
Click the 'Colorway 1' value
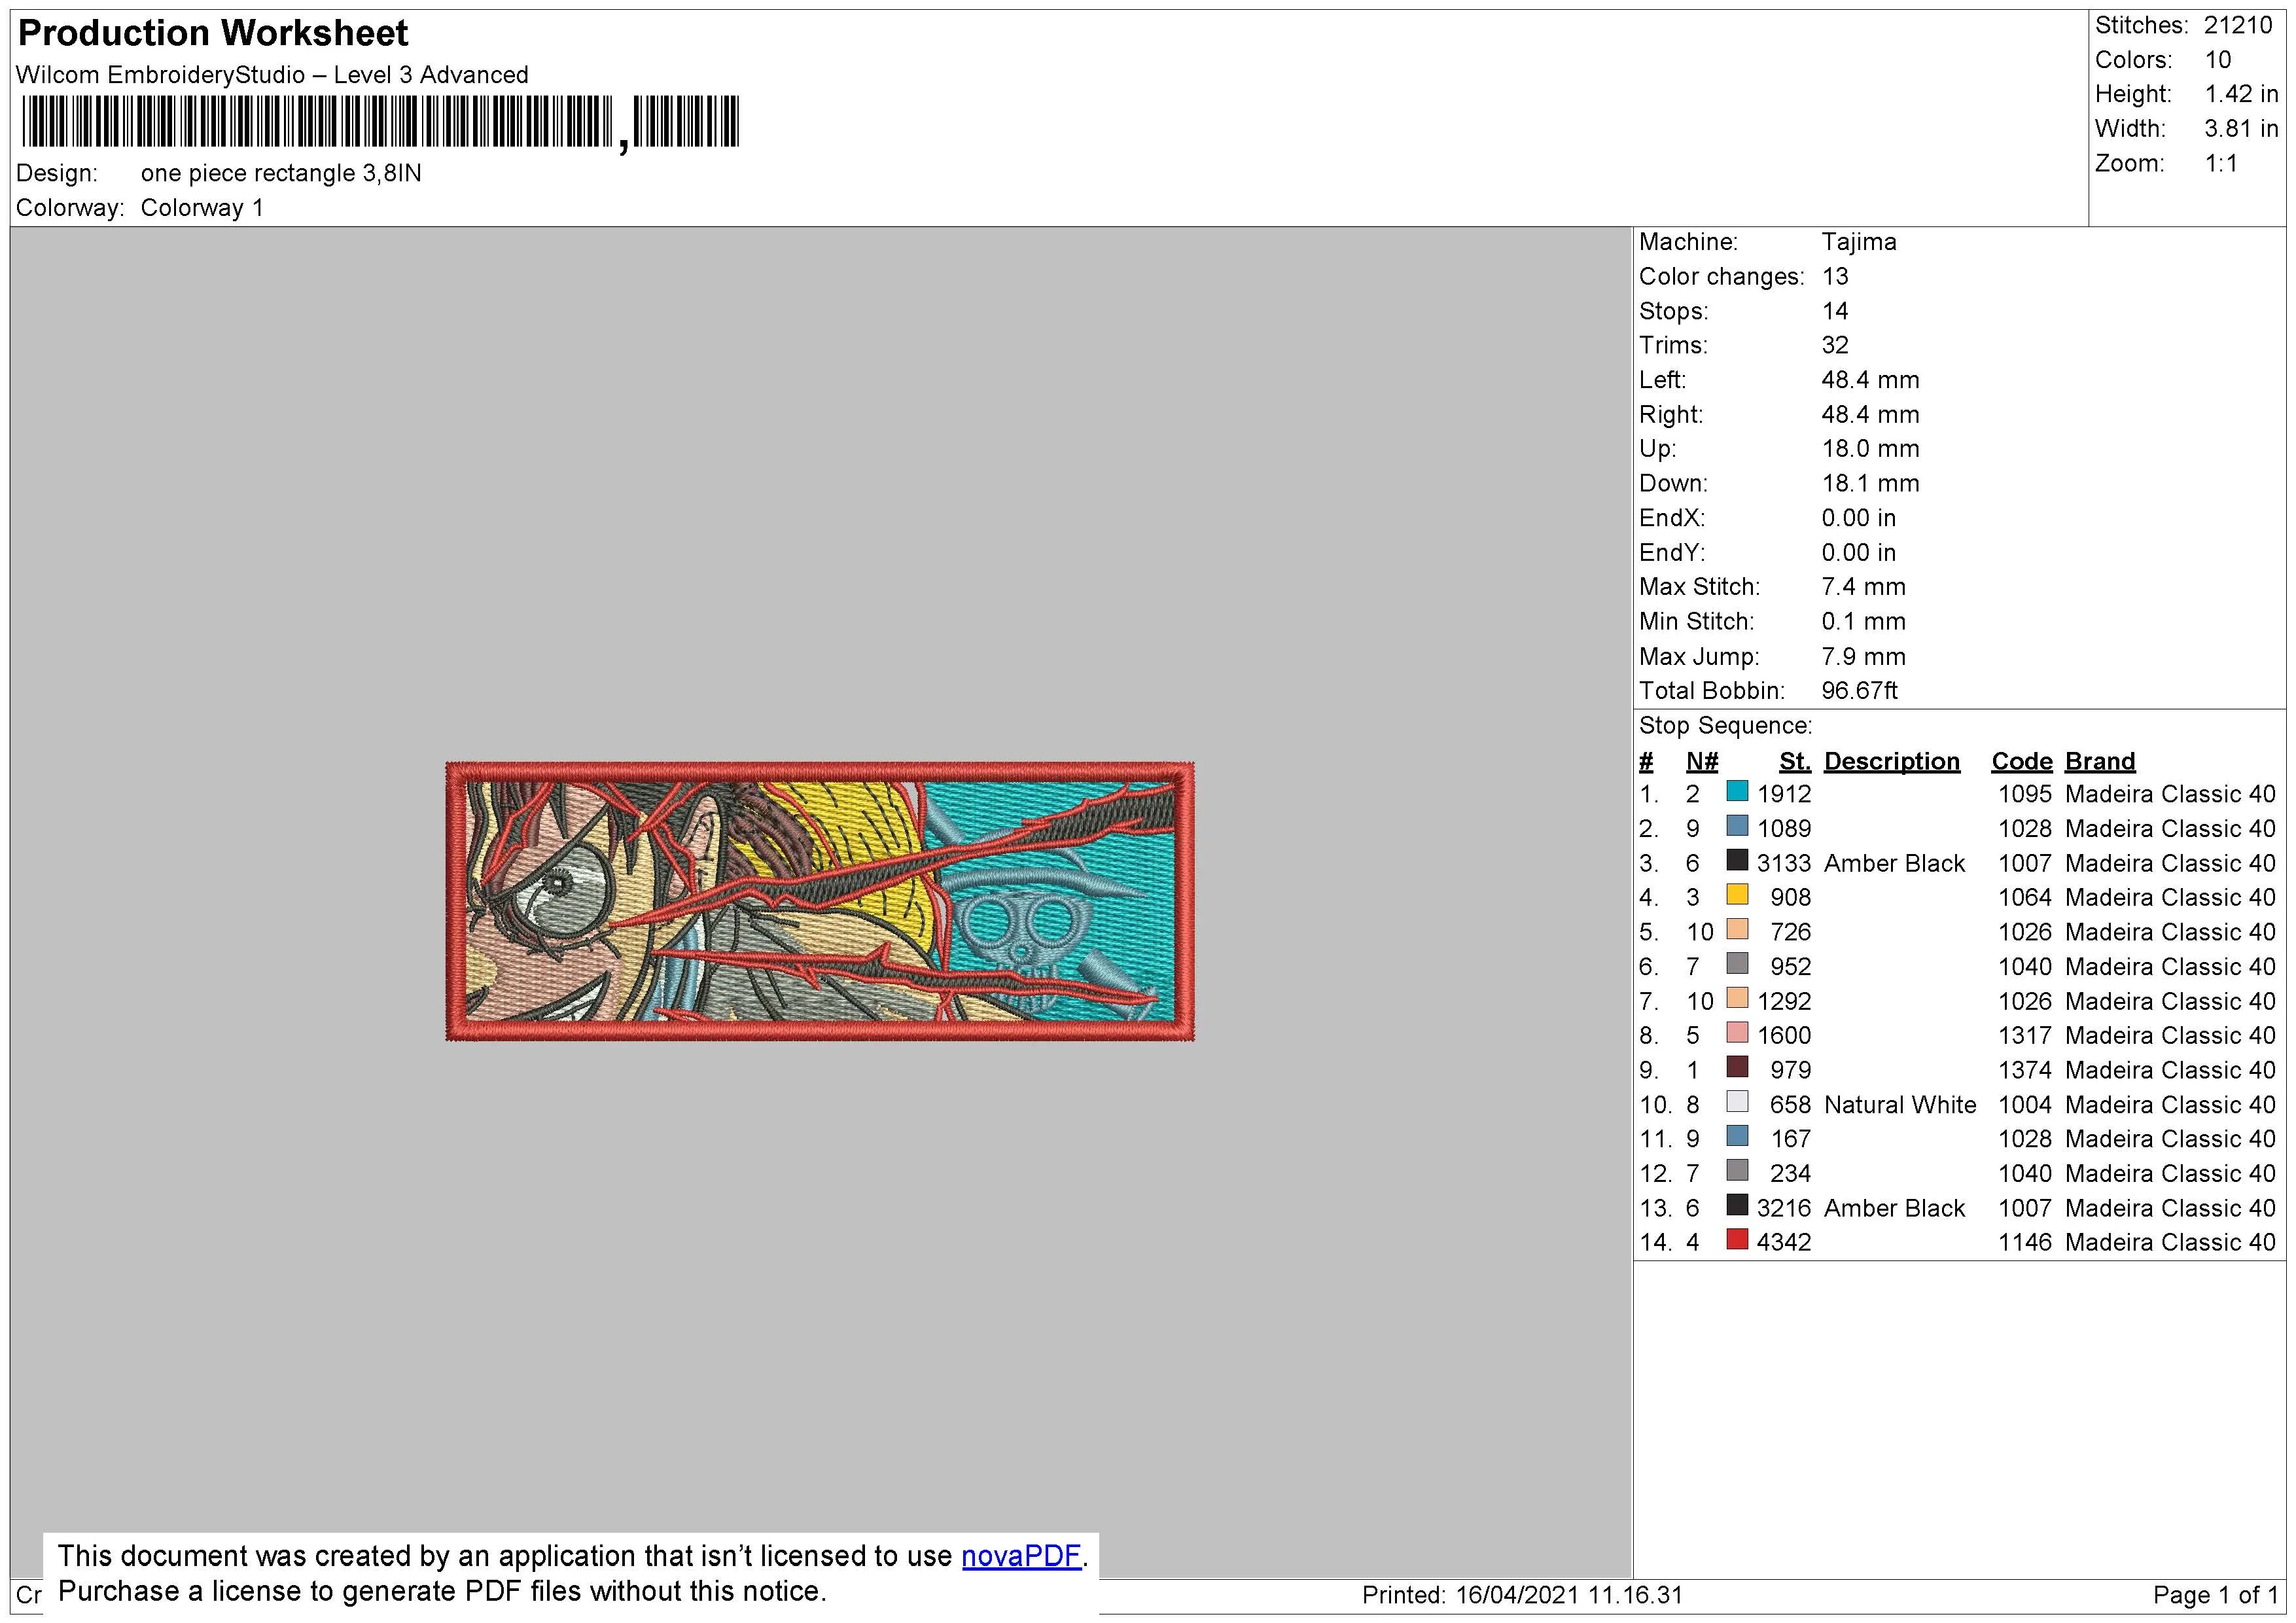[x=202, y=208]
